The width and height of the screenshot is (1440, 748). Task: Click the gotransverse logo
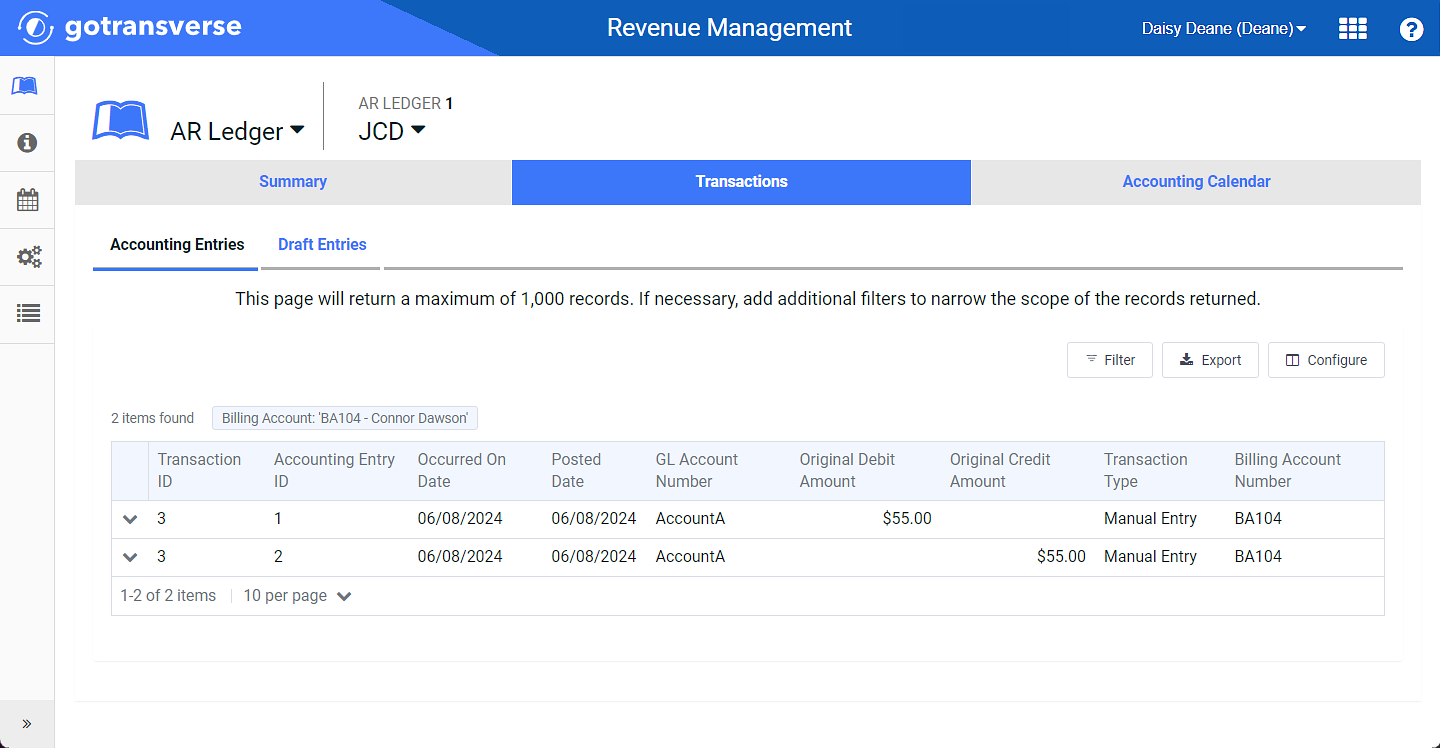(x=130, y=27)
